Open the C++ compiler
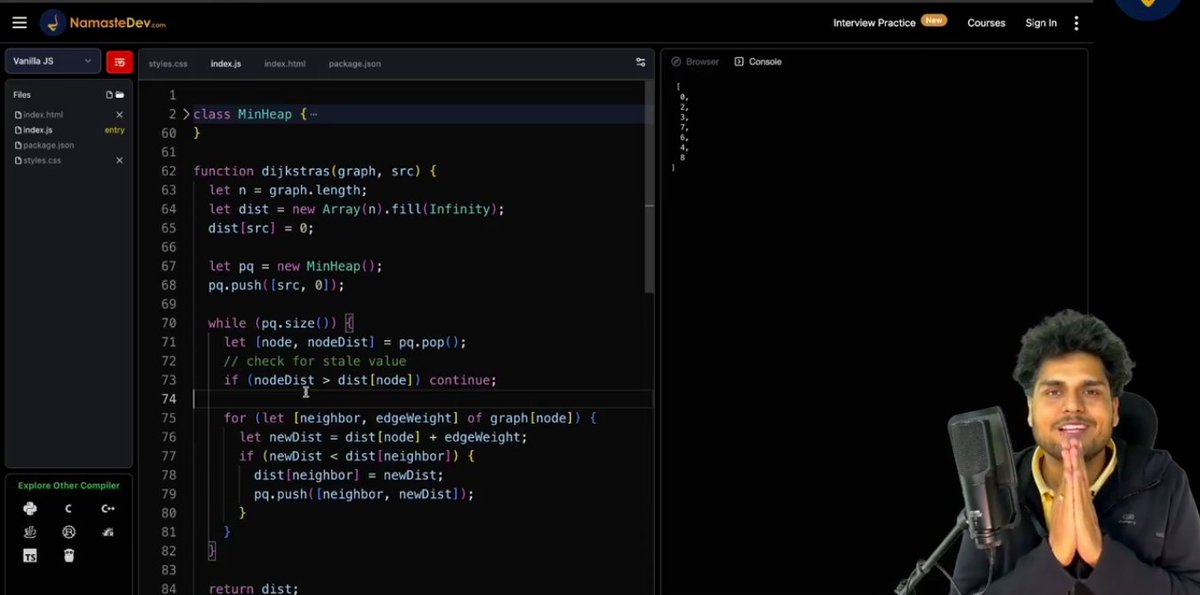The height and width of the screenshot is (595, 1200). click(x=107, y=508)
